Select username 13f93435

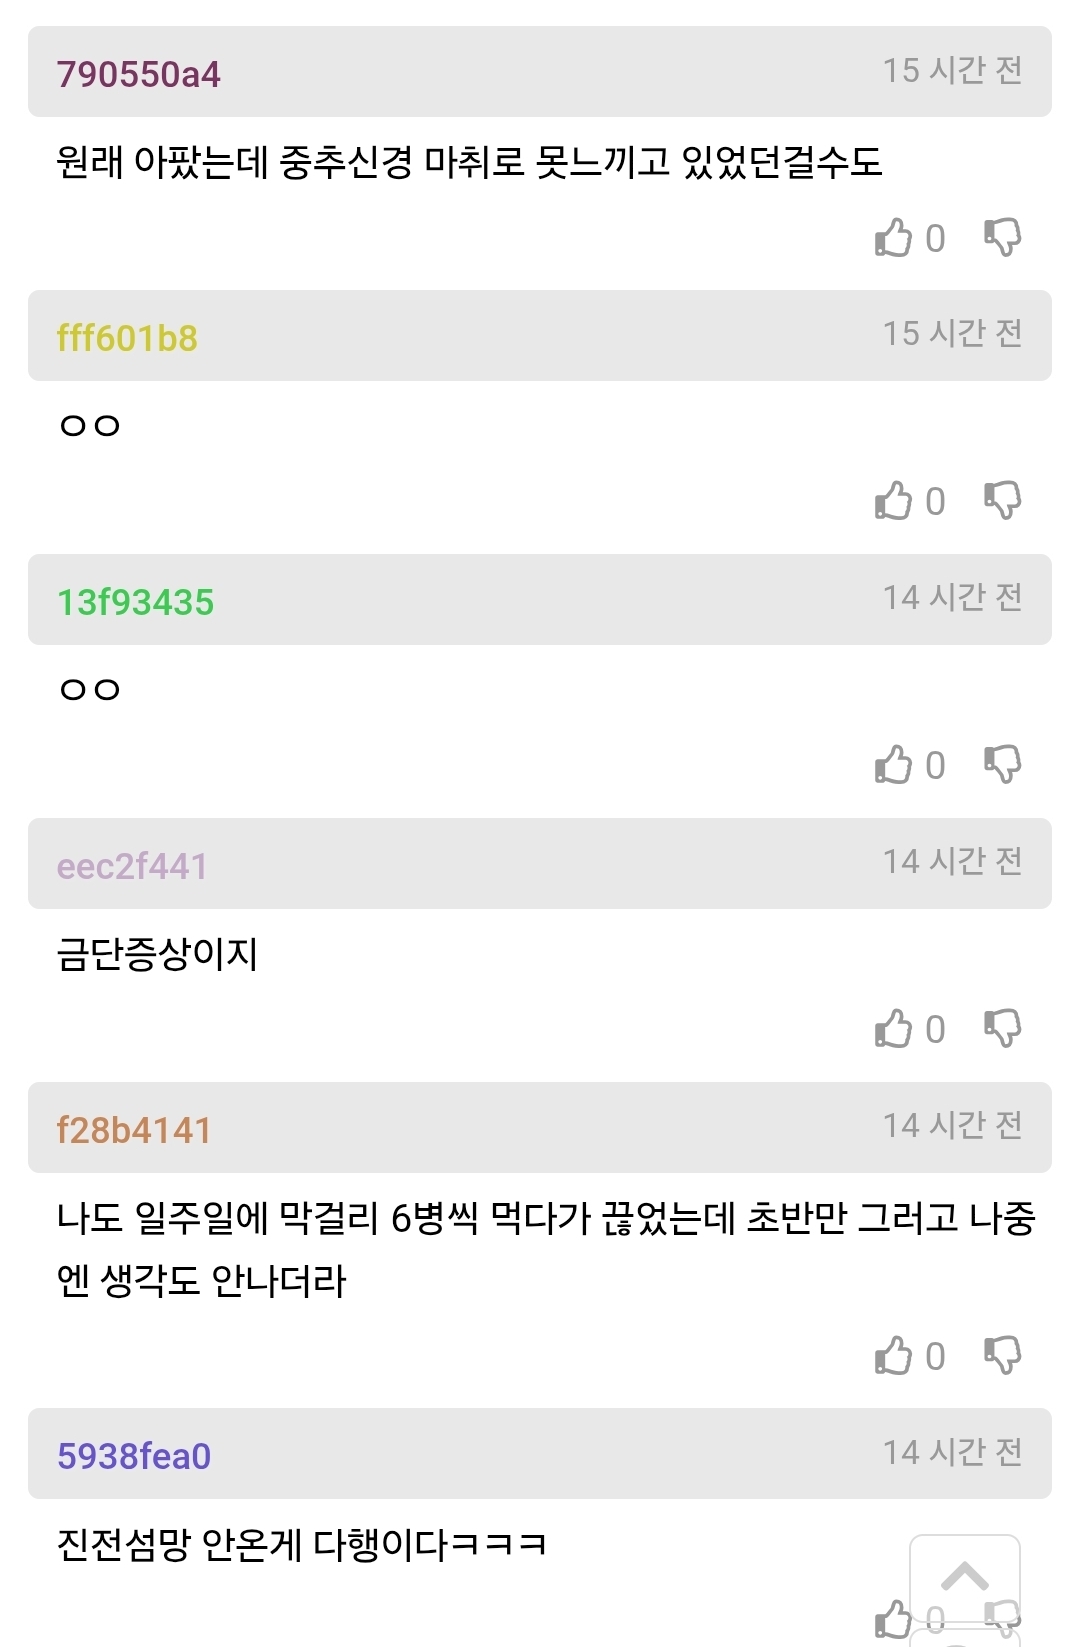pyautogui.click(x=135, y=602)
